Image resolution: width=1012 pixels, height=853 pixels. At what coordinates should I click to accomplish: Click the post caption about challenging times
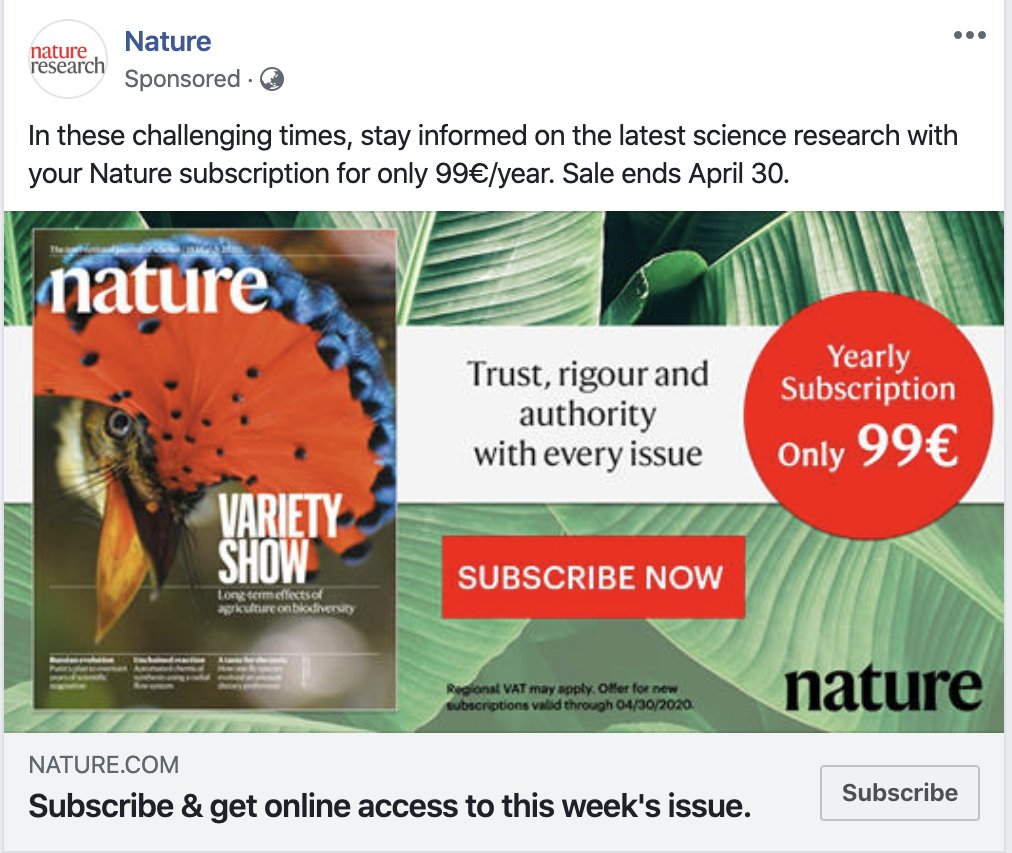tap(493, 154)
